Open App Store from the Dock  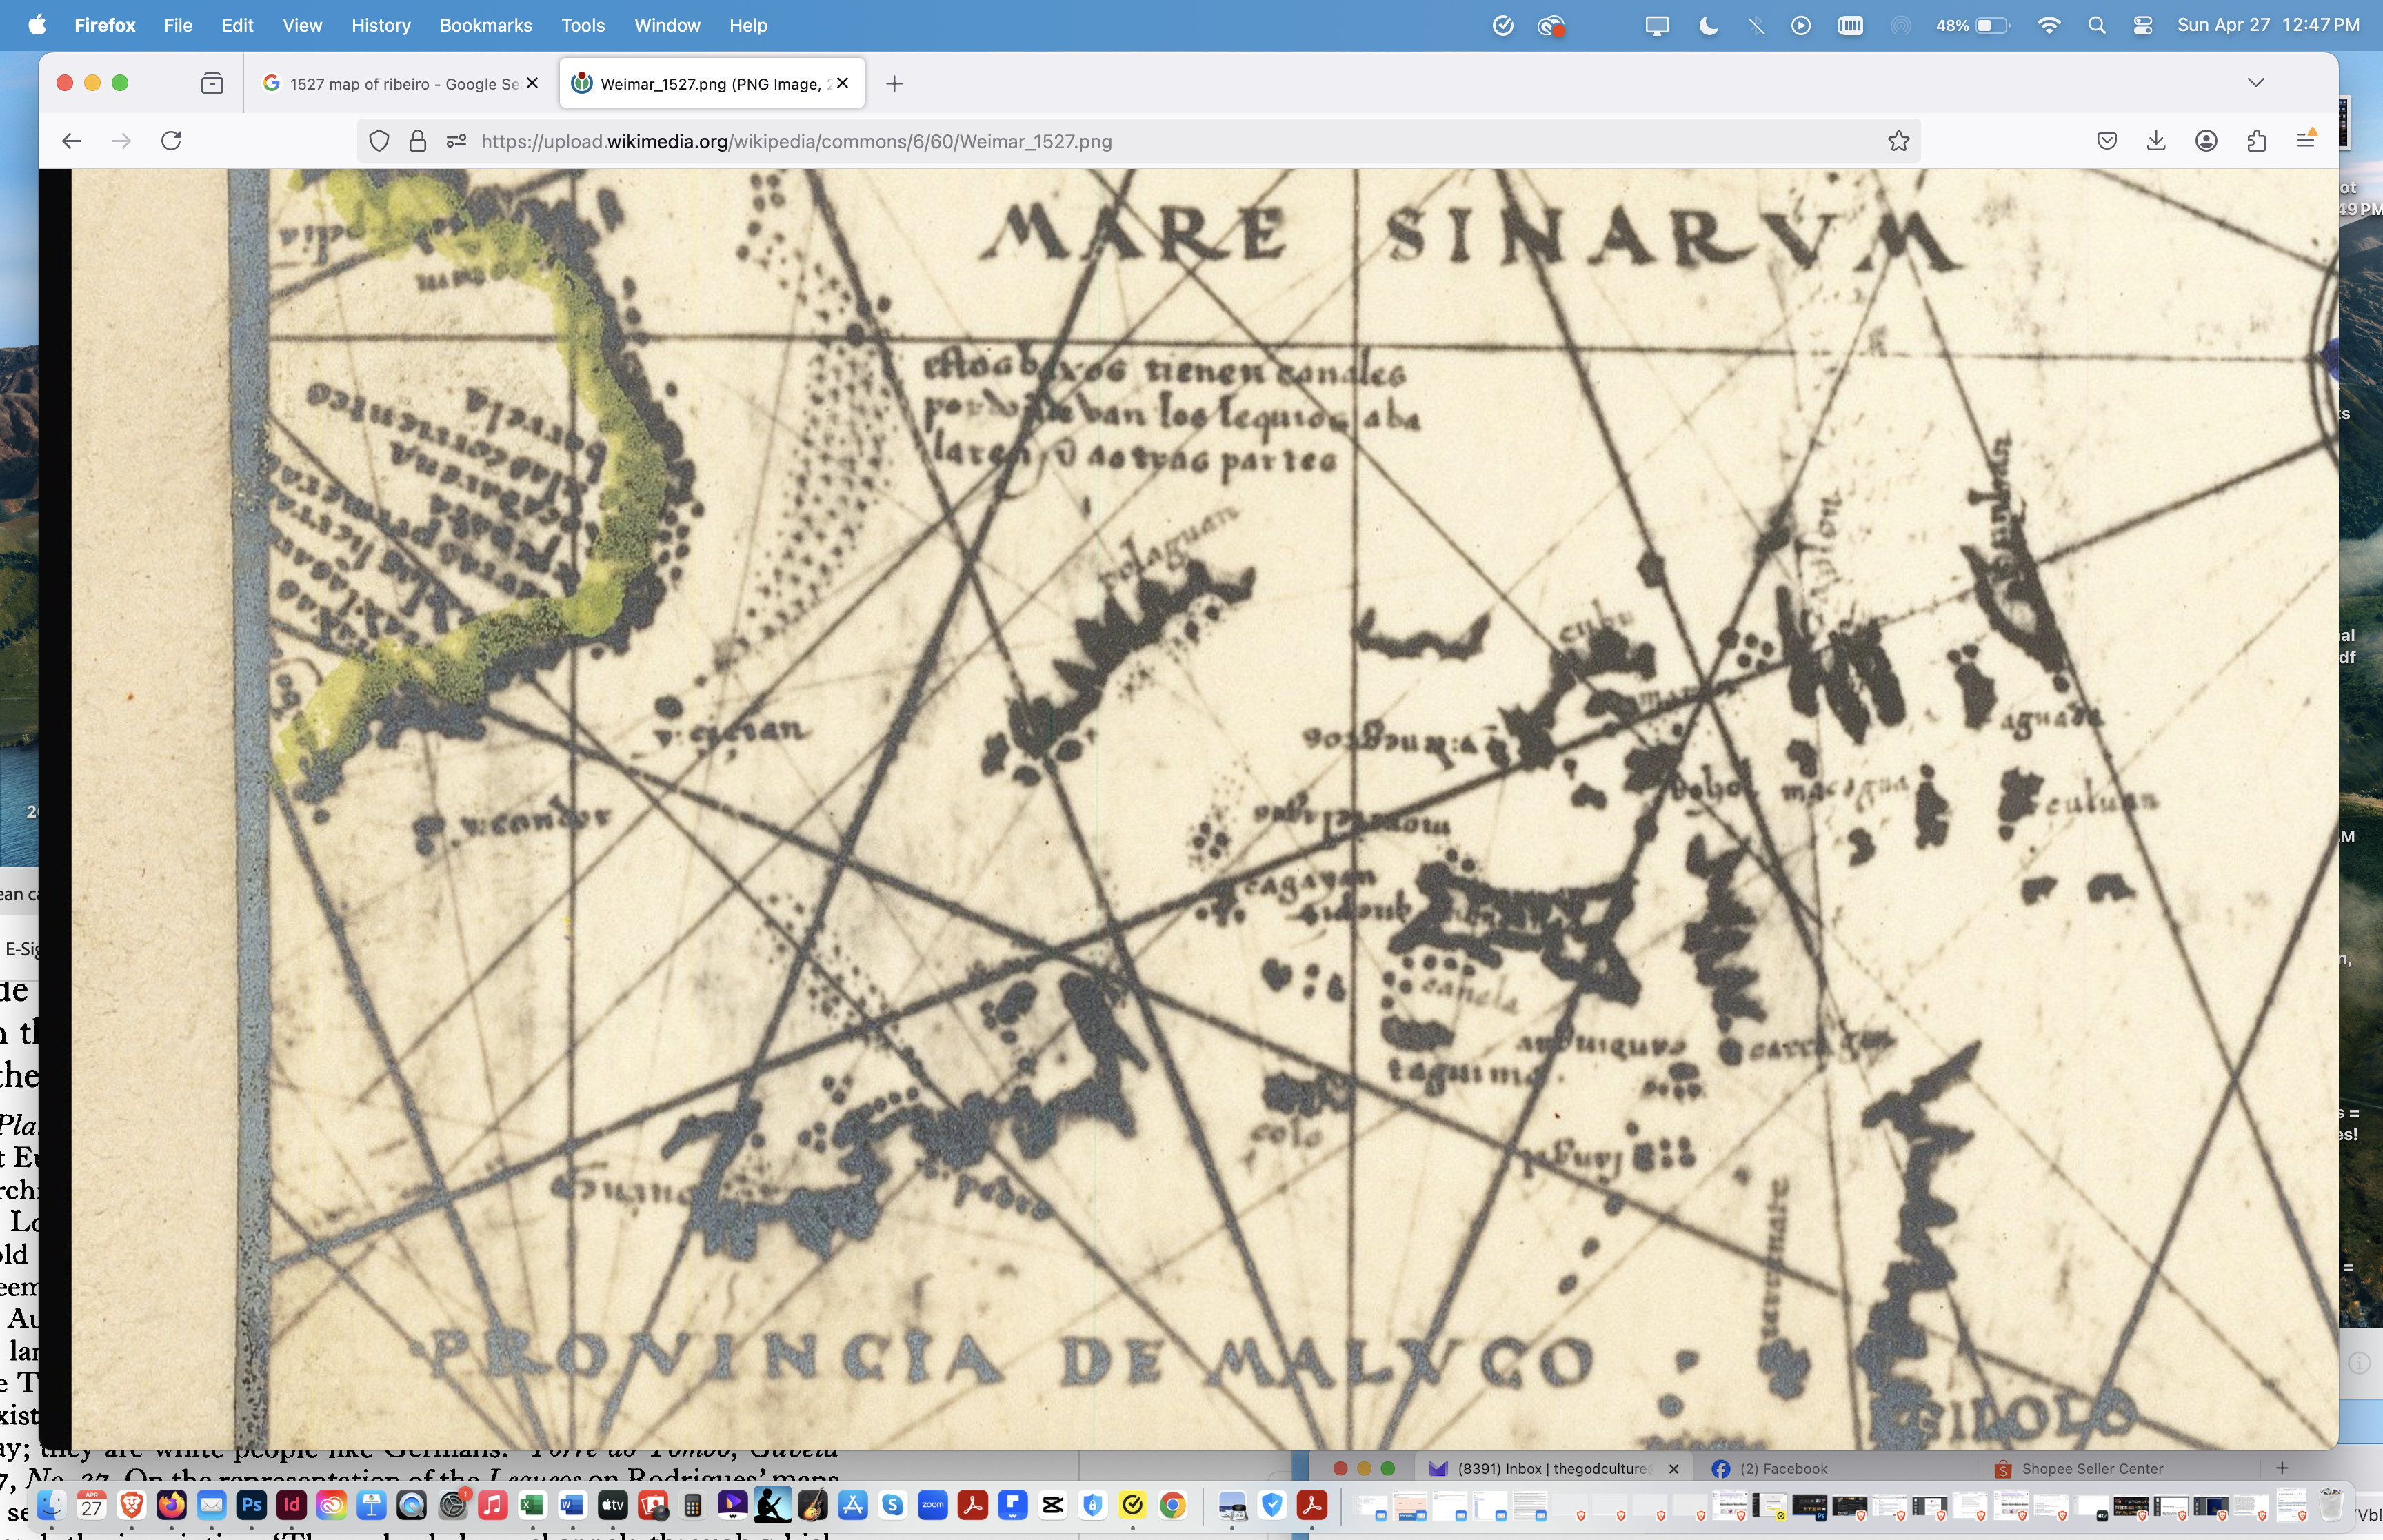[852, 1505]
